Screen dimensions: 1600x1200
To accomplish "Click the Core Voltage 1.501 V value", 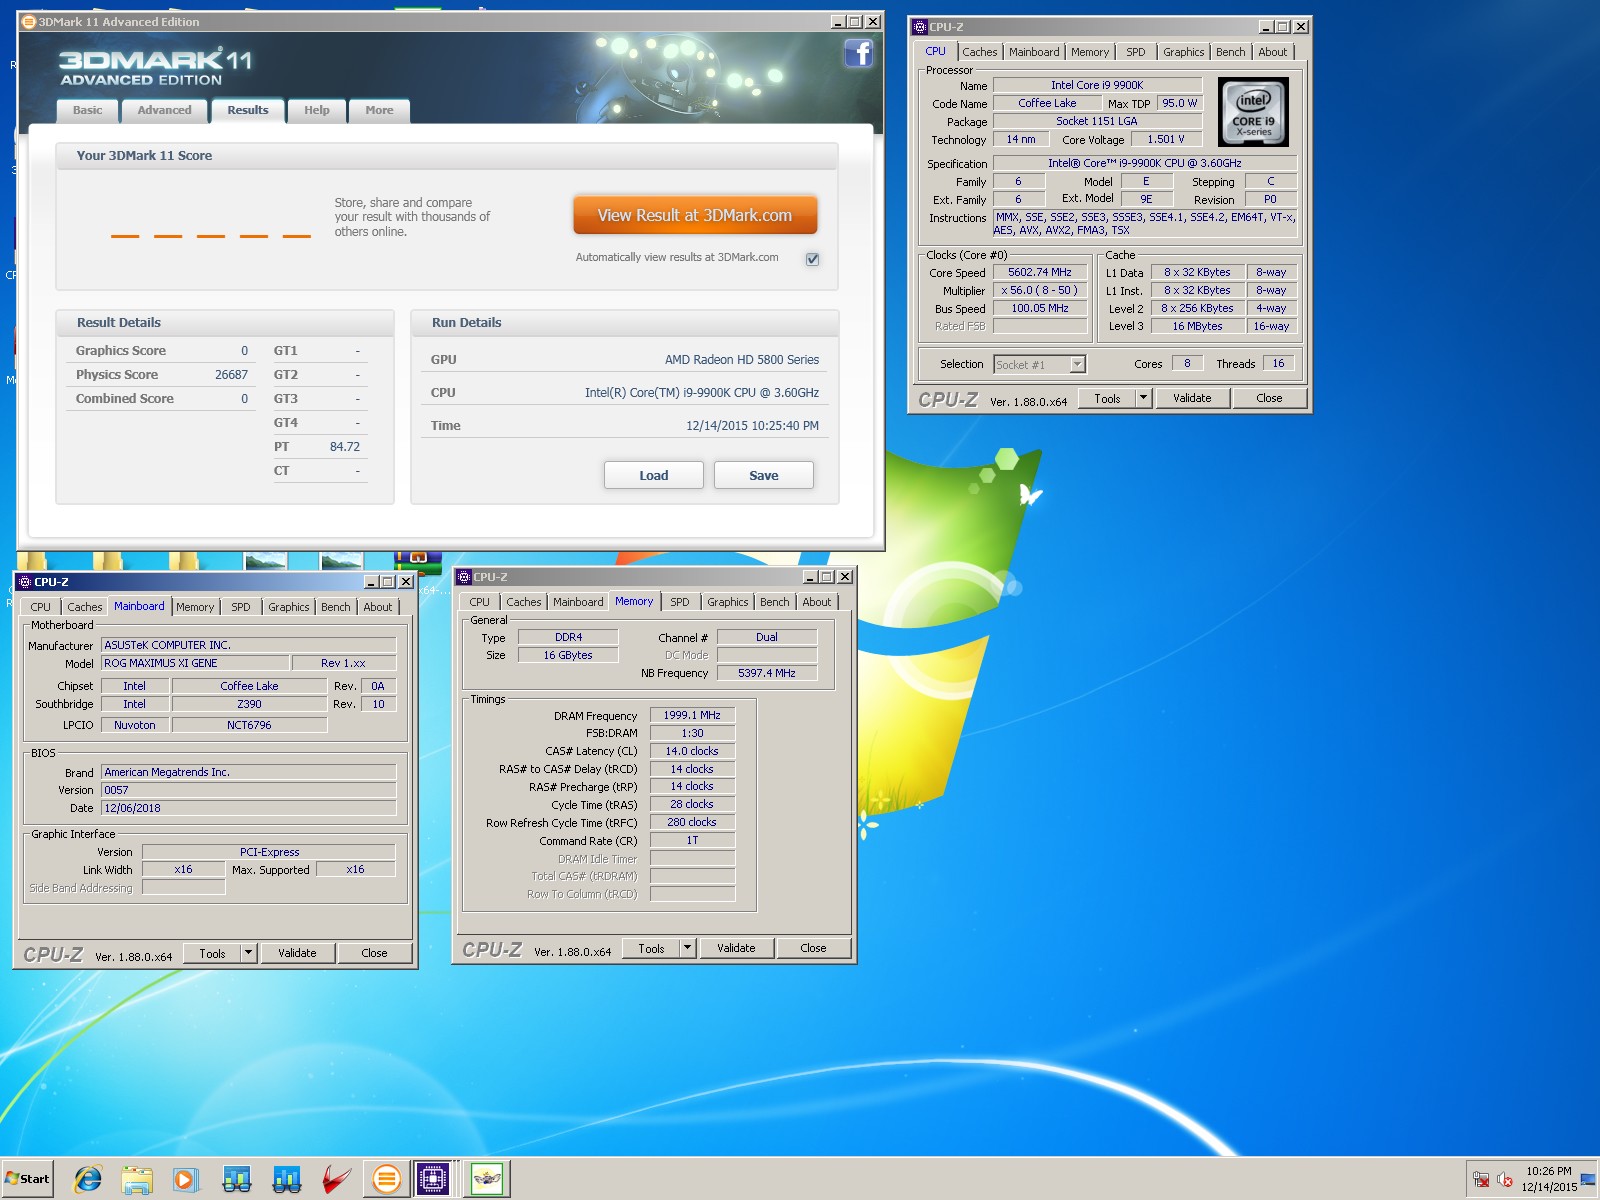I will pyautogui.click(x=1165, y=139).
